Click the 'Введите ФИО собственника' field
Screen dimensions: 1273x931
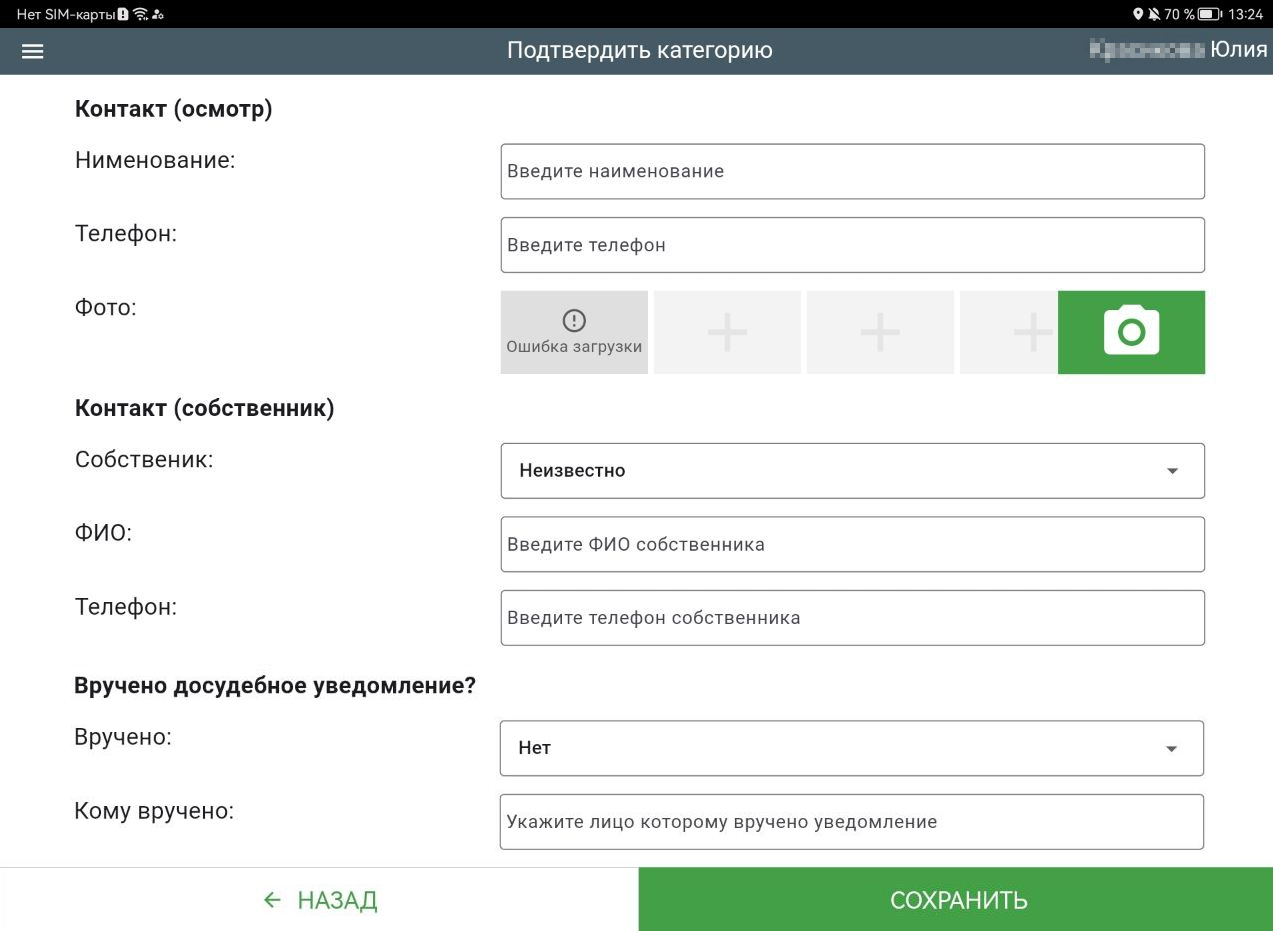852,545
